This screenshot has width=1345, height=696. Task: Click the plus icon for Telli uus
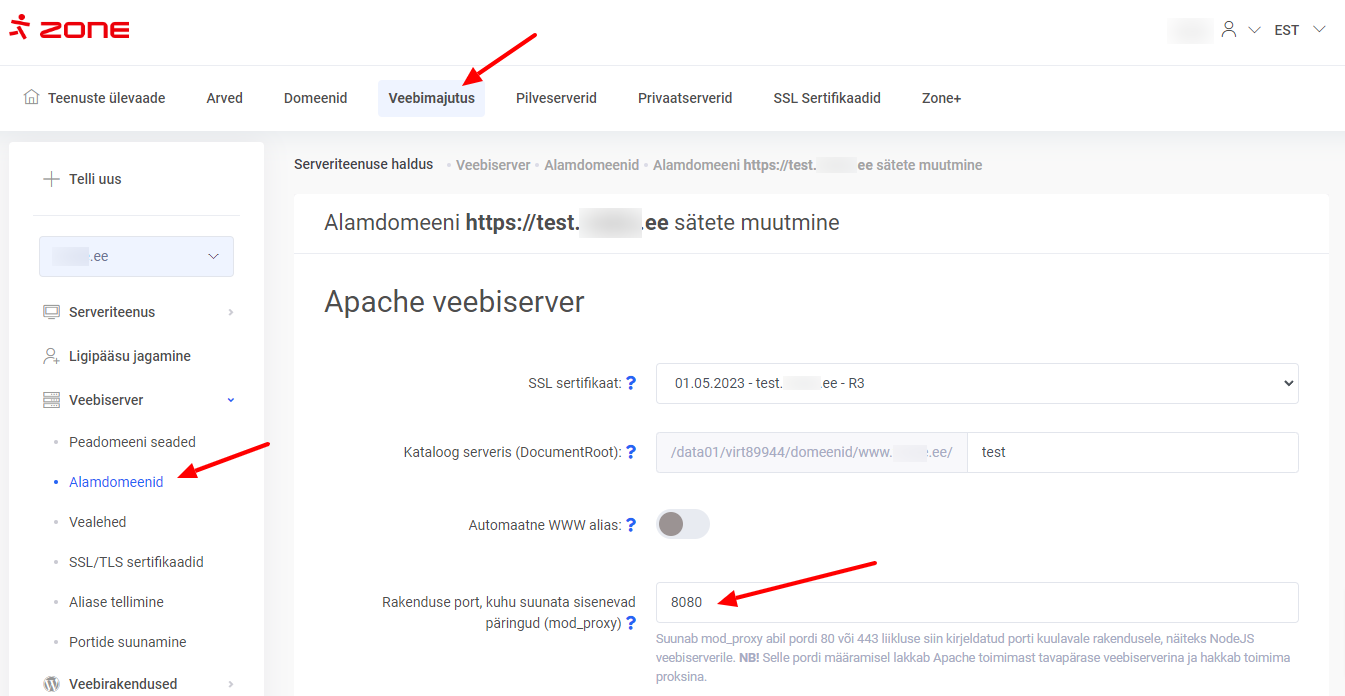coord(51,179)
